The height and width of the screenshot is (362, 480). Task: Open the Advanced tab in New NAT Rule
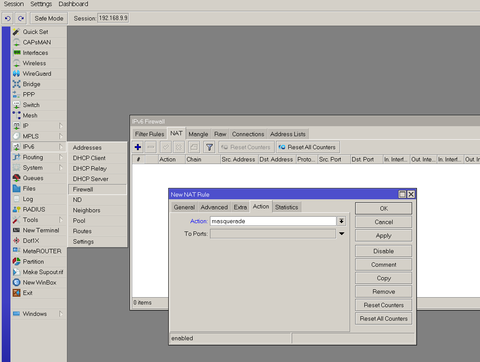coord(214,207)
